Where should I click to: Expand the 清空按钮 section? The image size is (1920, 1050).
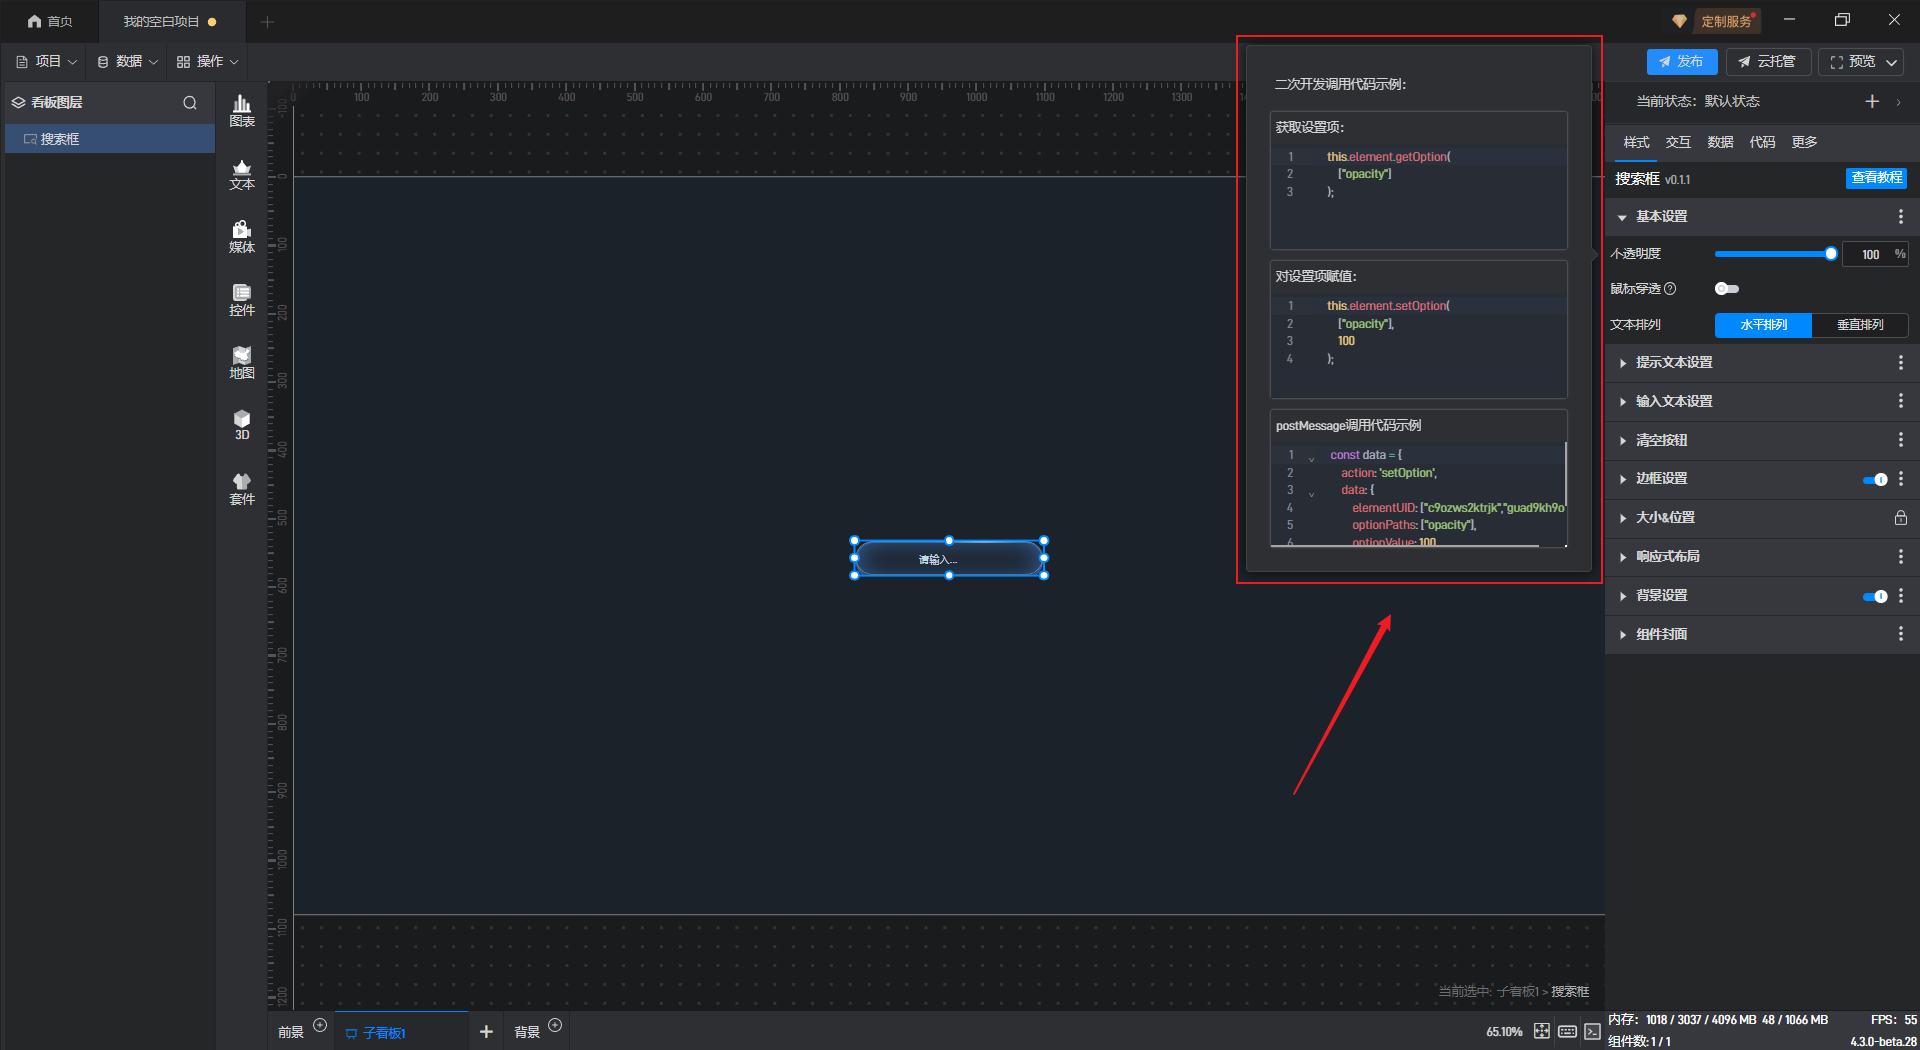click(1661, 441)
